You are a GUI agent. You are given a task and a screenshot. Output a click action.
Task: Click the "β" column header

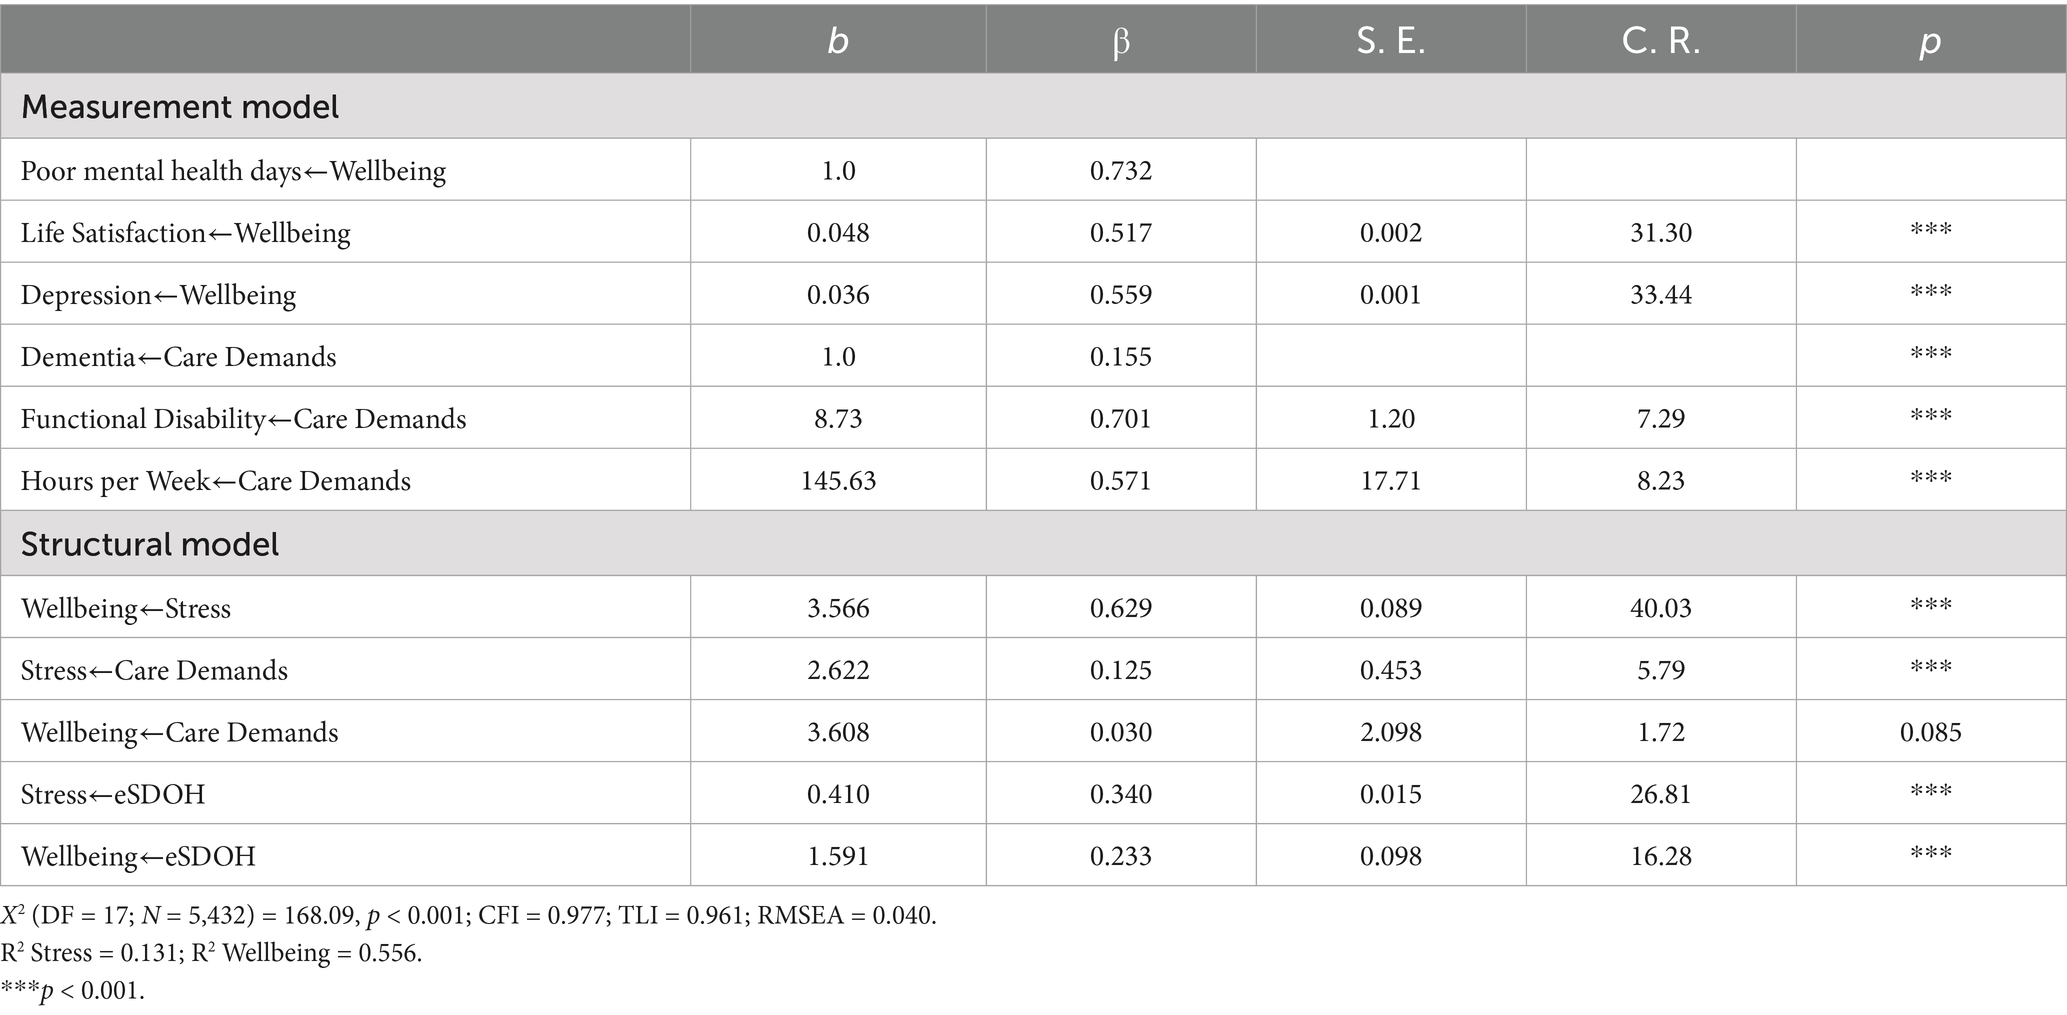(1121, 41)
